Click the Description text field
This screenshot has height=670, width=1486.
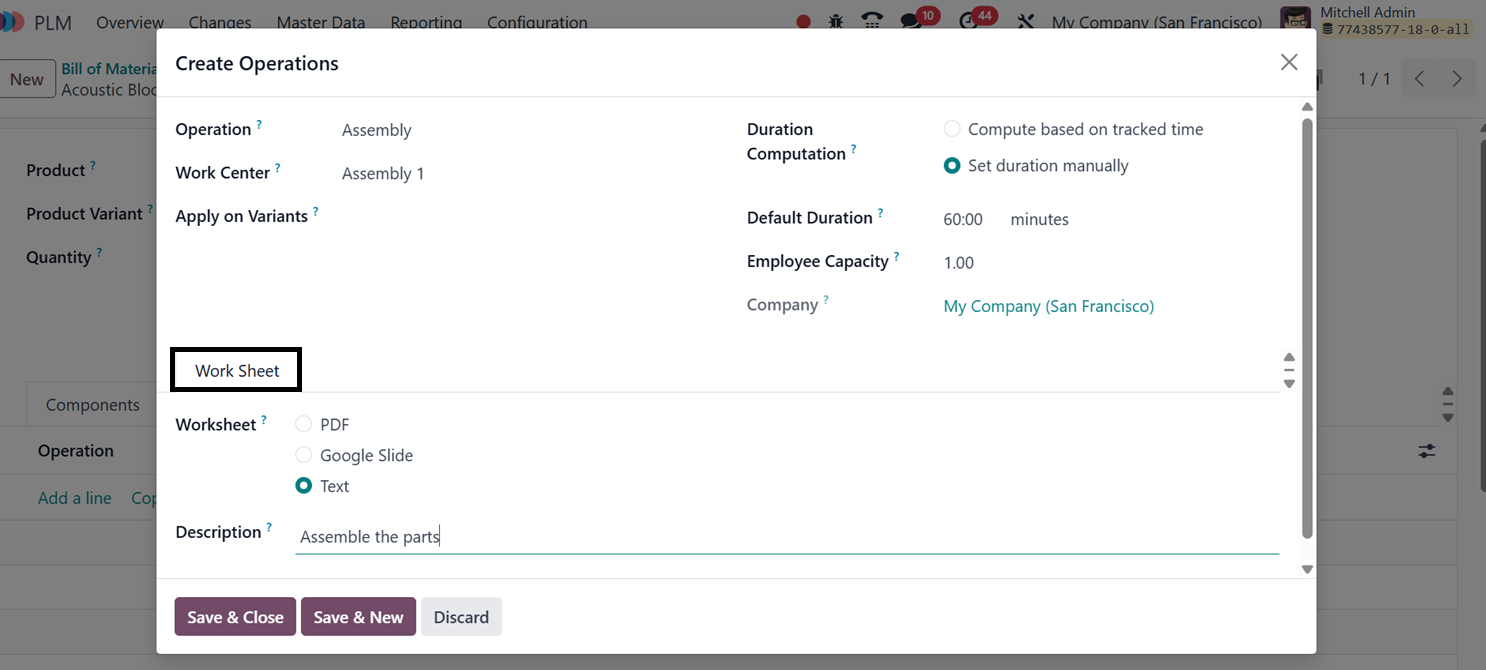(x=786, y=537)
